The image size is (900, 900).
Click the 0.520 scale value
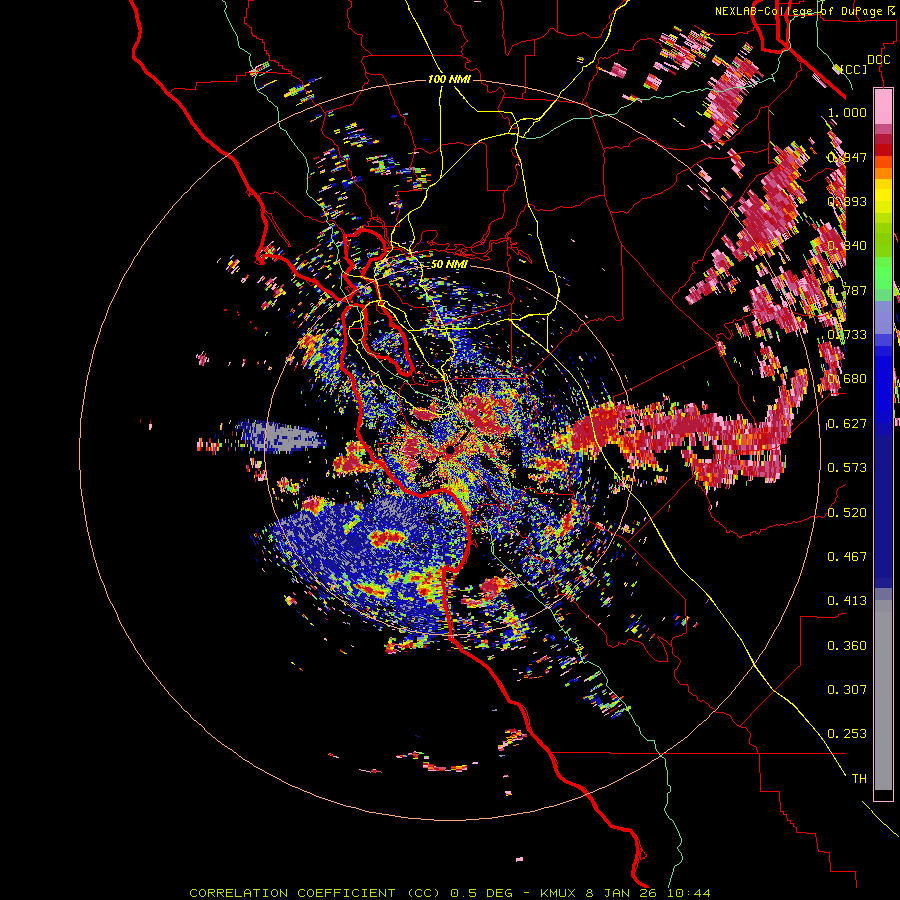[847, 512]
